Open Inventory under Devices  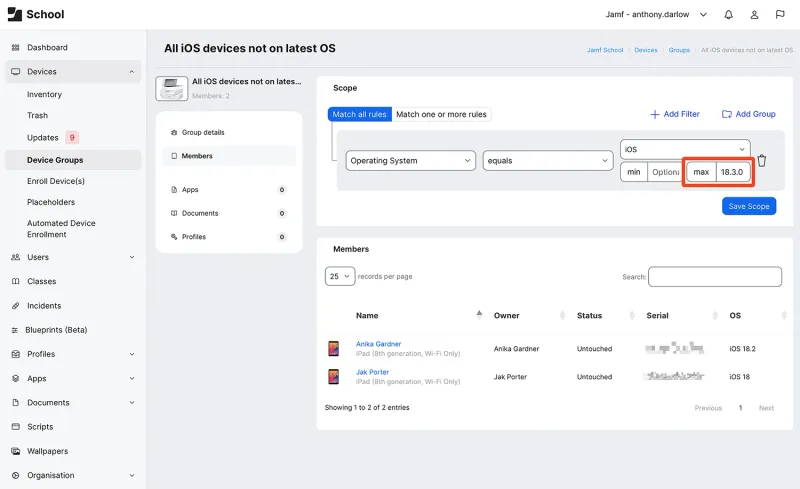(x=44, y=94)
